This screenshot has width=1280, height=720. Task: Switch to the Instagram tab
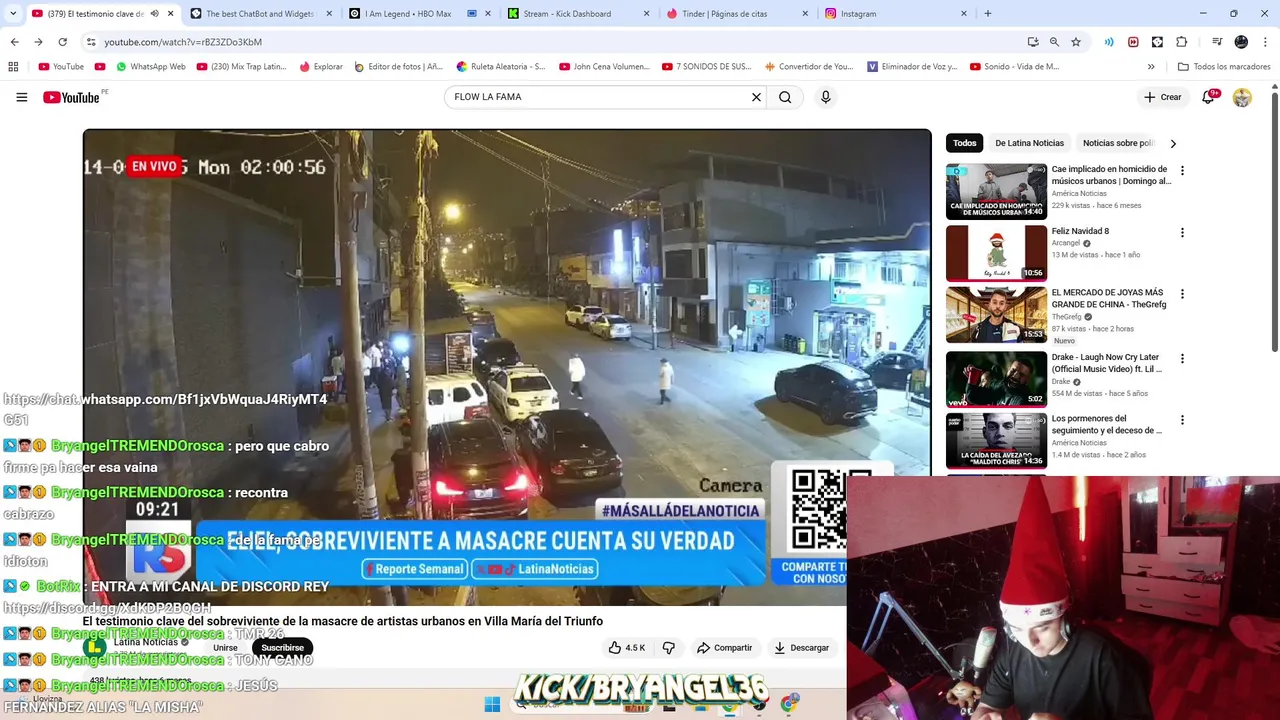coord(895,14)
